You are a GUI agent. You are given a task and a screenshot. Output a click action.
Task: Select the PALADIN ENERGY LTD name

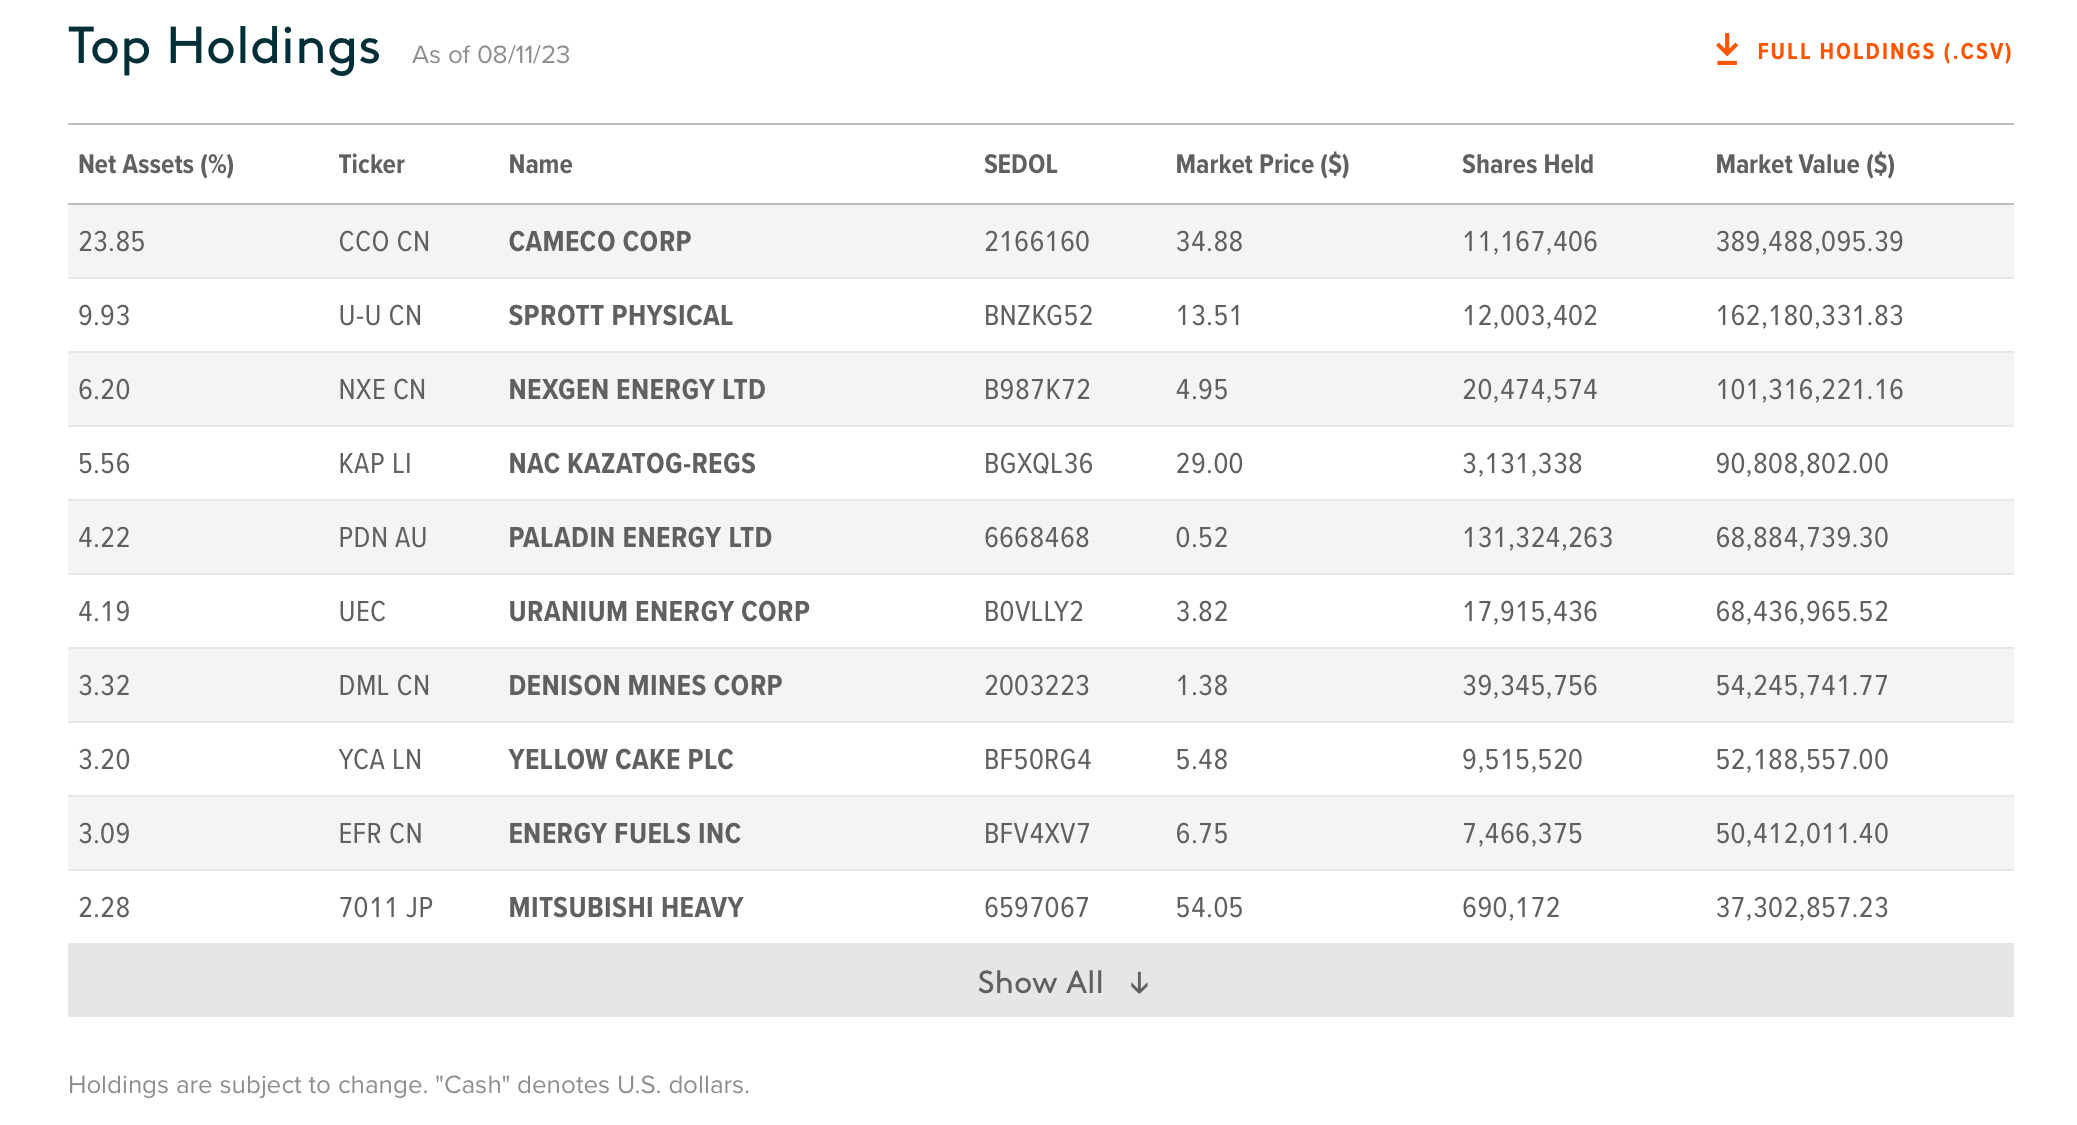pyautogui.click(x=640, y=538)
